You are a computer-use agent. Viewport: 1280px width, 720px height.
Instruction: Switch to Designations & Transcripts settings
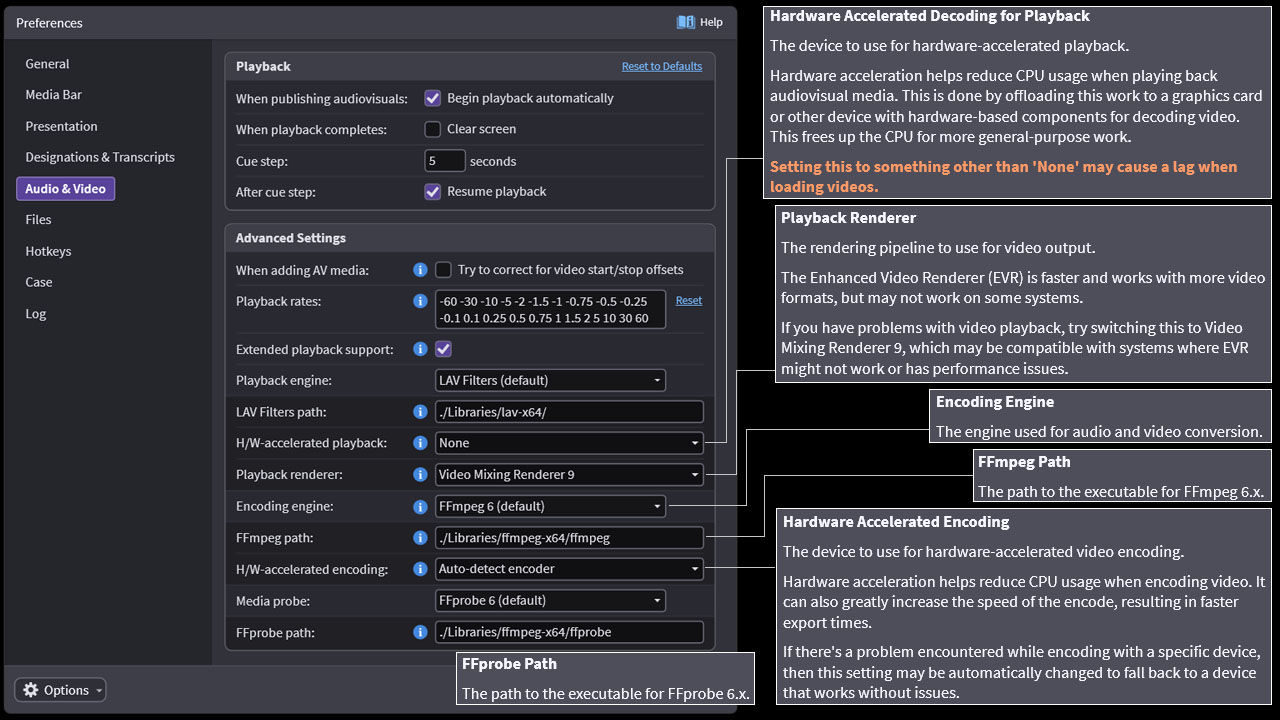click(x=100, y=157)
